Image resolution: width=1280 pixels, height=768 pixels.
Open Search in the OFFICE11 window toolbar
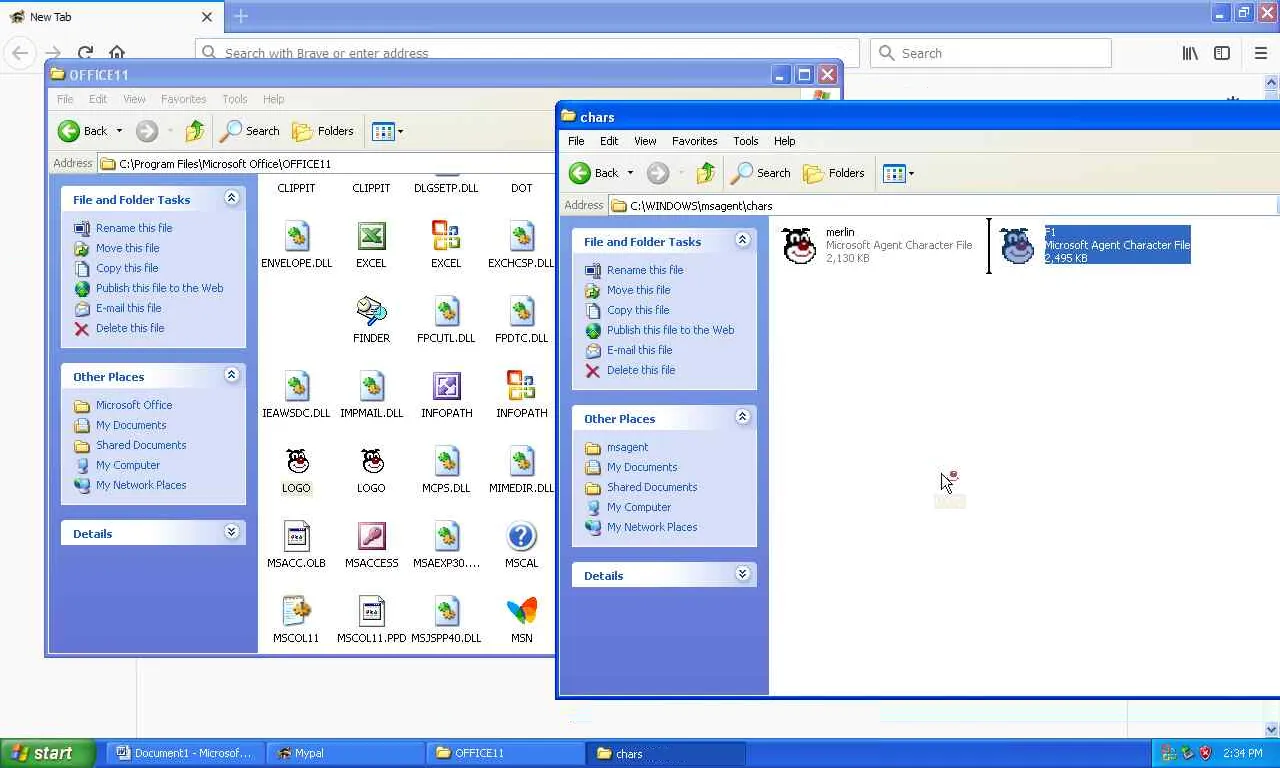(x=250, y=131)
